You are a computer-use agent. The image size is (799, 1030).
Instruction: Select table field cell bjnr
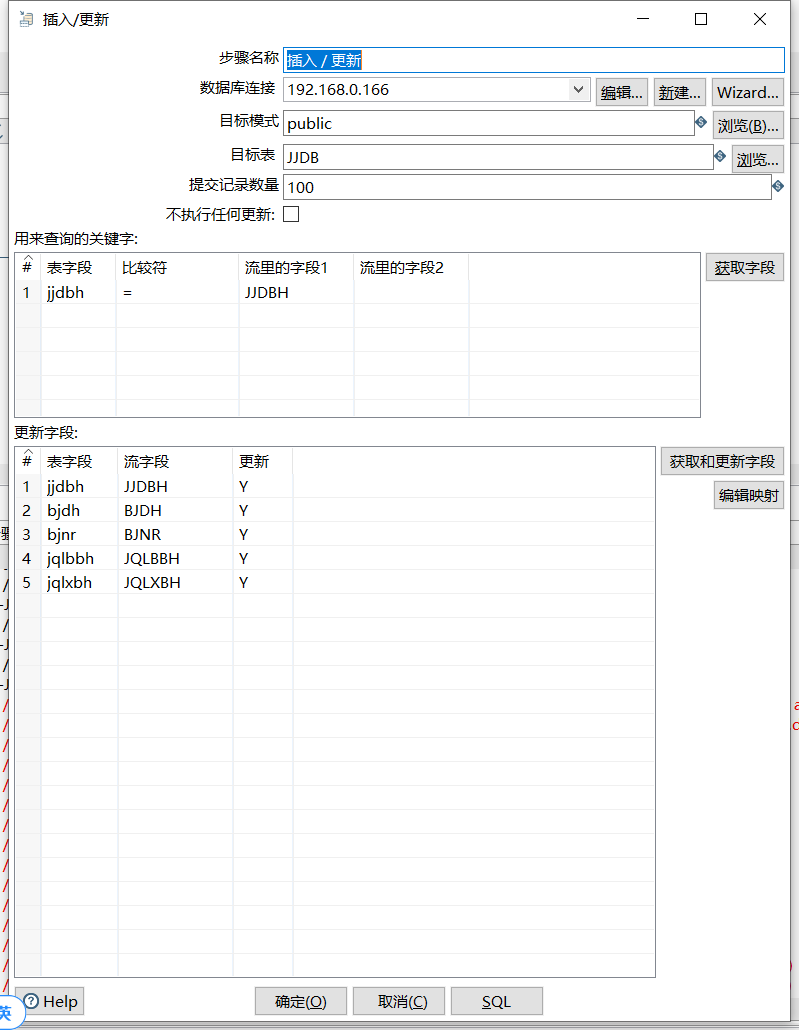coord(80,534)
